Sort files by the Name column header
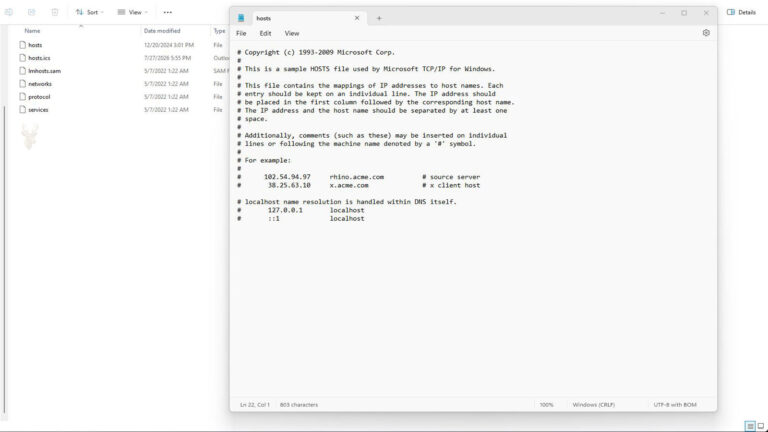768x432 pixels. (x=32, y=31)
